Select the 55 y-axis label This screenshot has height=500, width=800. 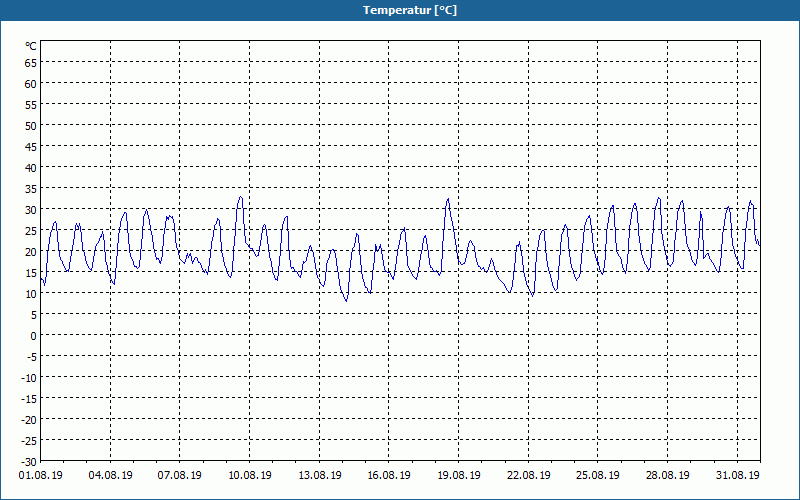(31, 105)
